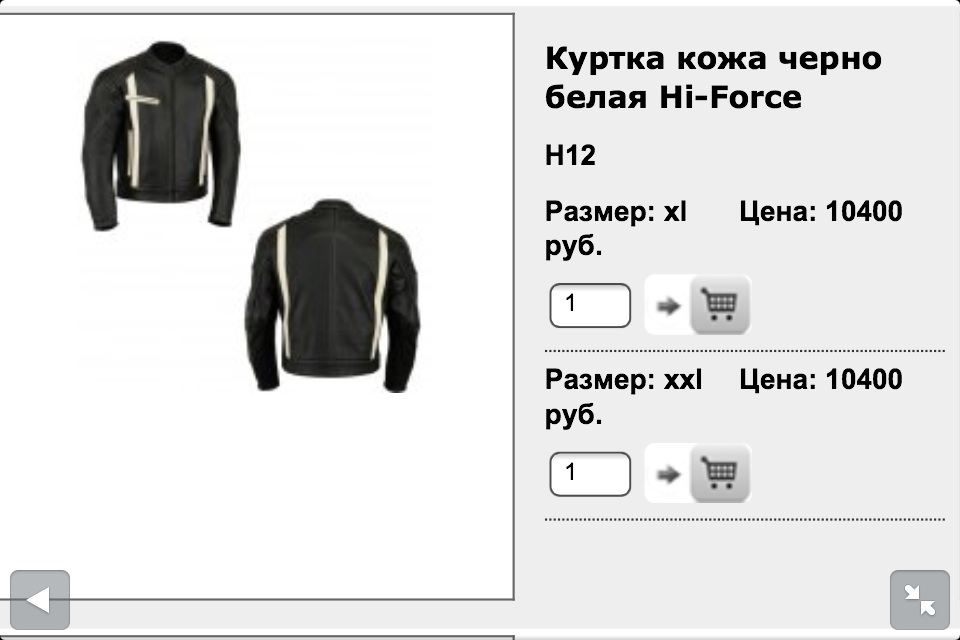Collapse the view with the shrink arrows icon
Image resolution: width=960 pixels, height=640 pixels.
pyautogui.click(x=920, y=600)
